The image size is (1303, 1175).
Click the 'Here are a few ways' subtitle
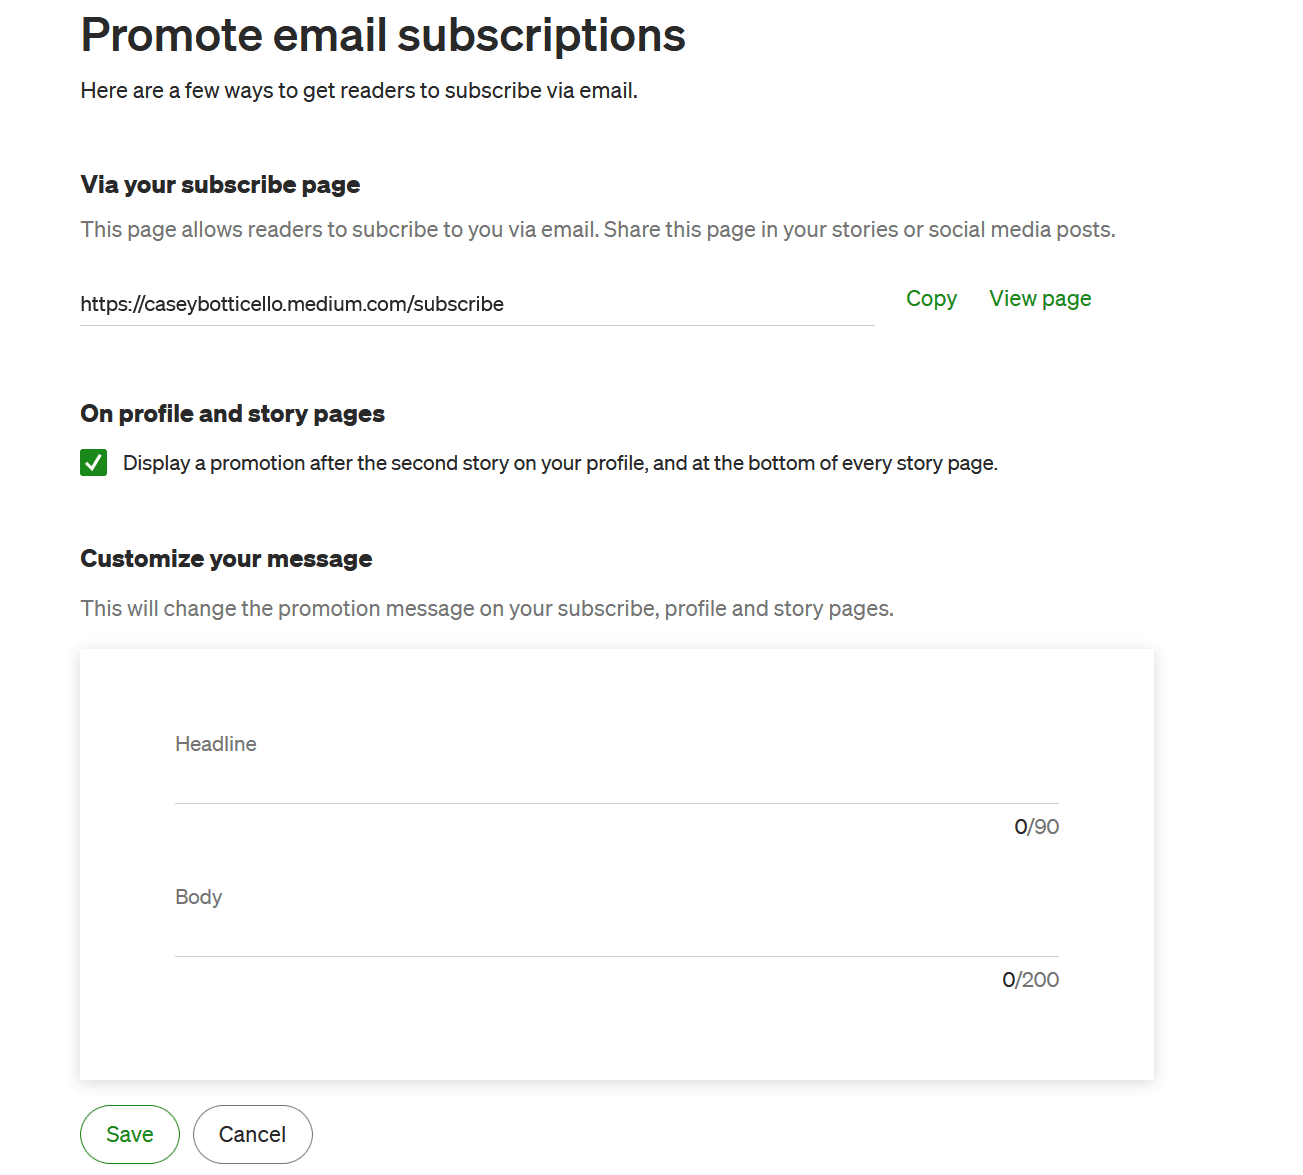(359, 91)
